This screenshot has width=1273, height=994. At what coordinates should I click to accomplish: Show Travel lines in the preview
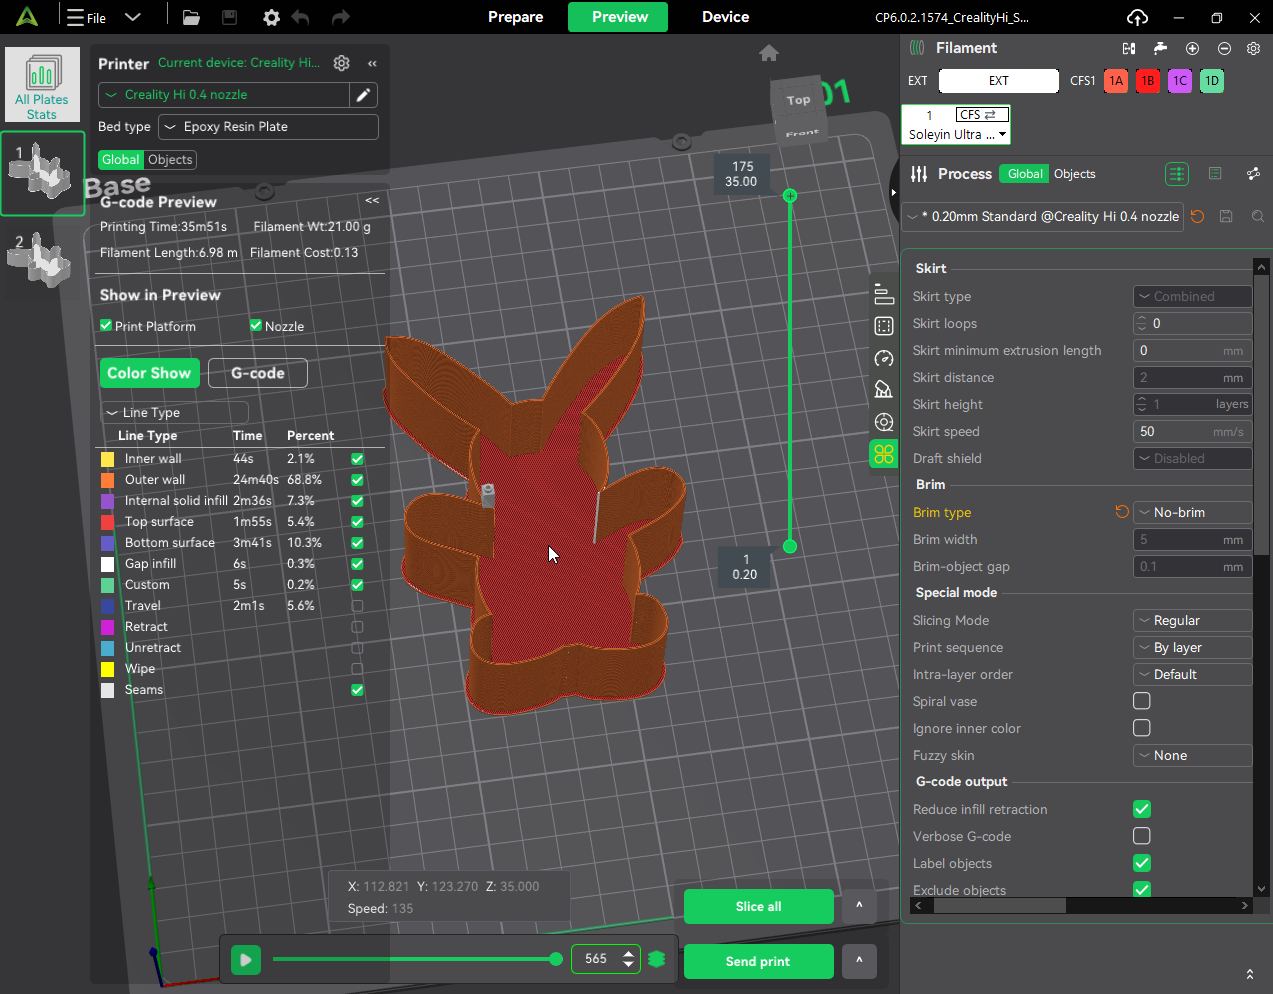coord(357,606)
